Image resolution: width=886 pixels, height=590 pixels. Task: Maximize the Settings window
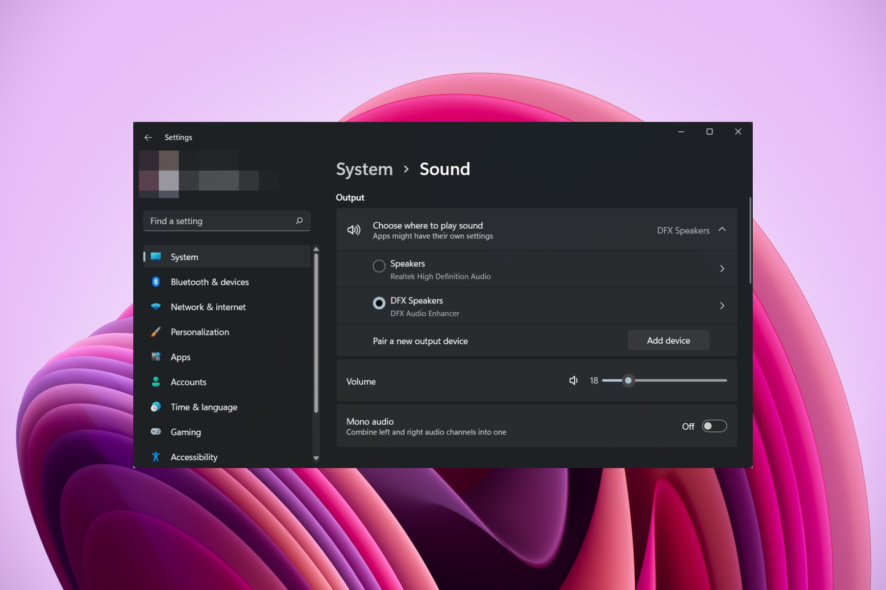[709, 132]
